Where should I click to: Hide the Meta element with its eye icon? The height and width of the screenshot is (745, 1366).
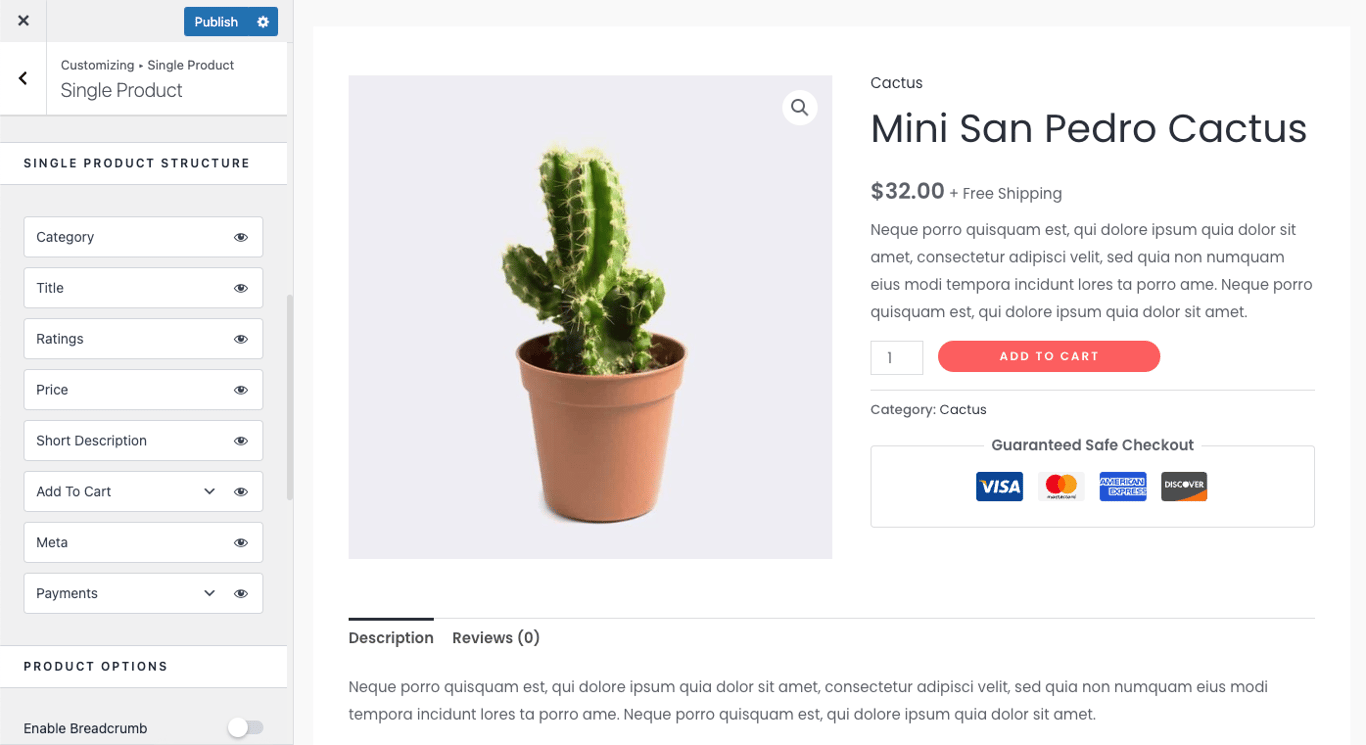click(x=241, y=542)
